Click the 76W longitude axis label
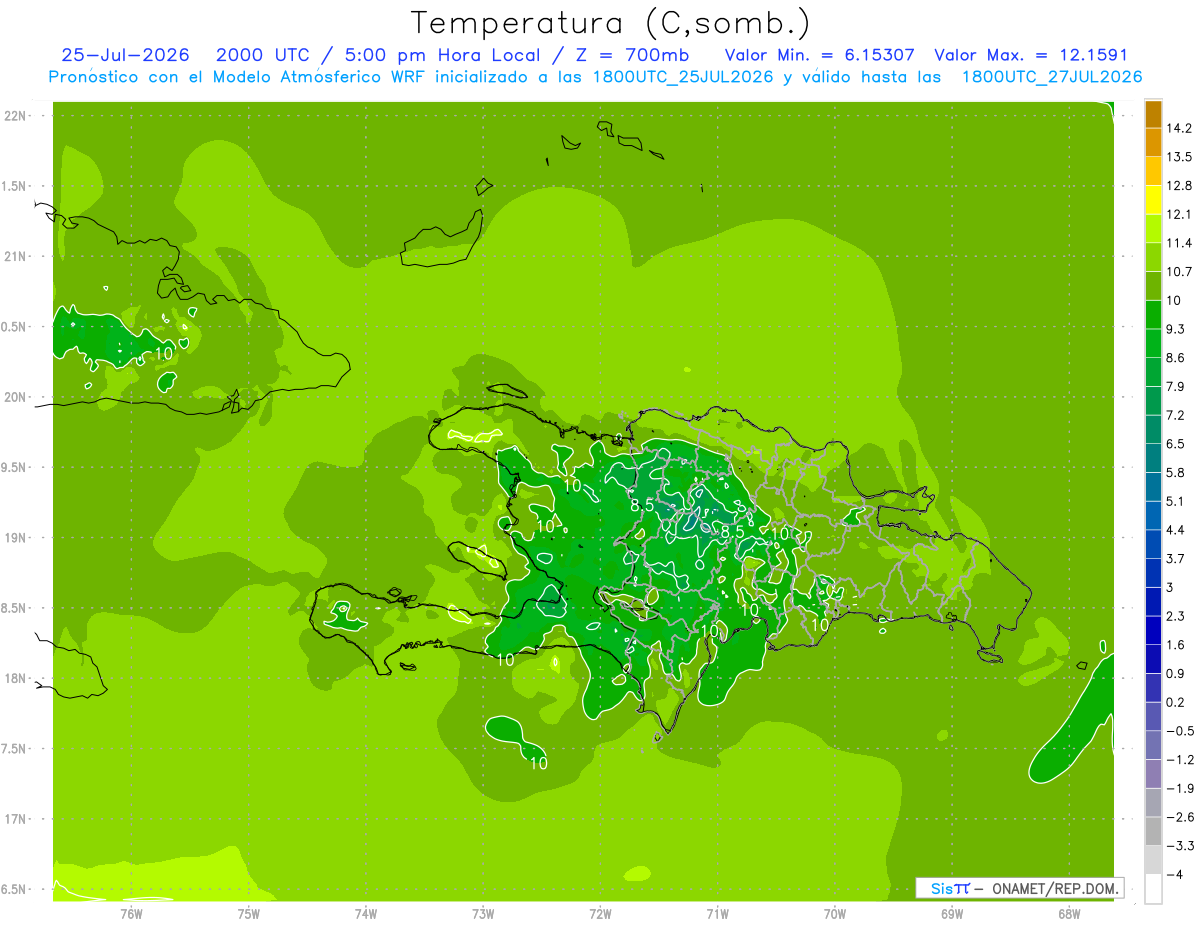 pyautogui.click(x=131, y=913)
